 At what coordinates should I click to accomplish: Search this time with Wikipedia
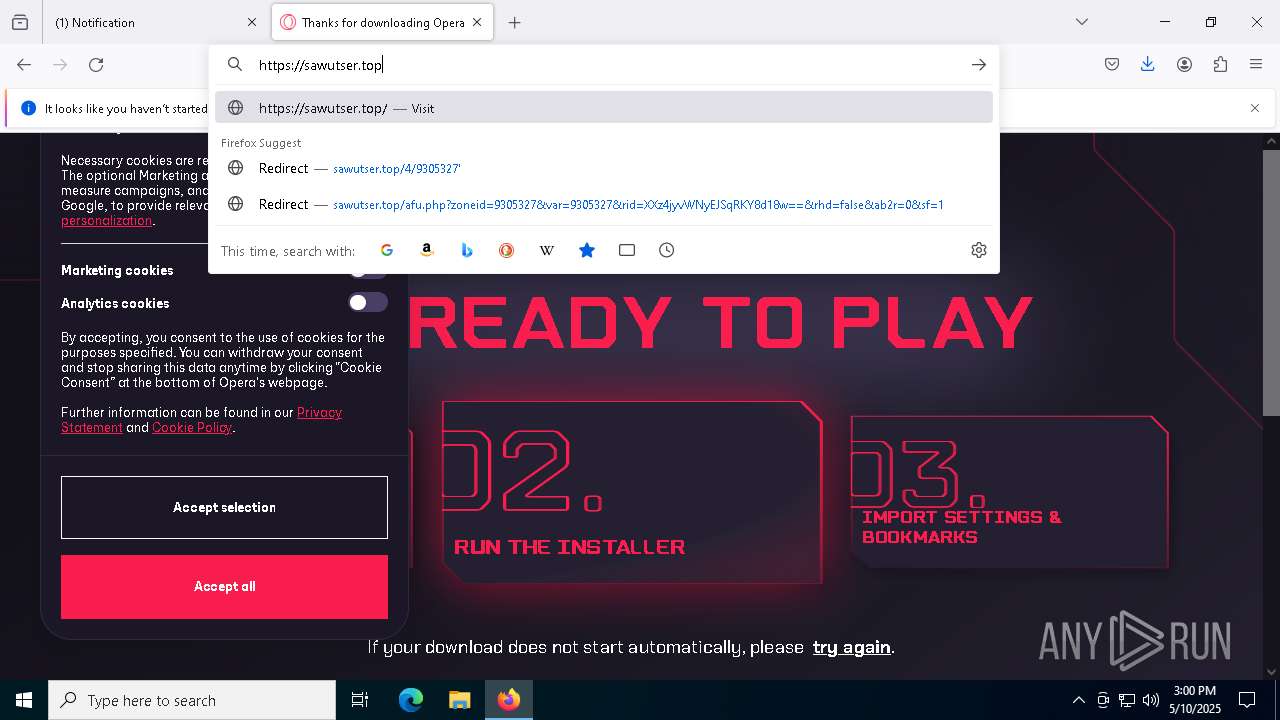pos(547,250)
